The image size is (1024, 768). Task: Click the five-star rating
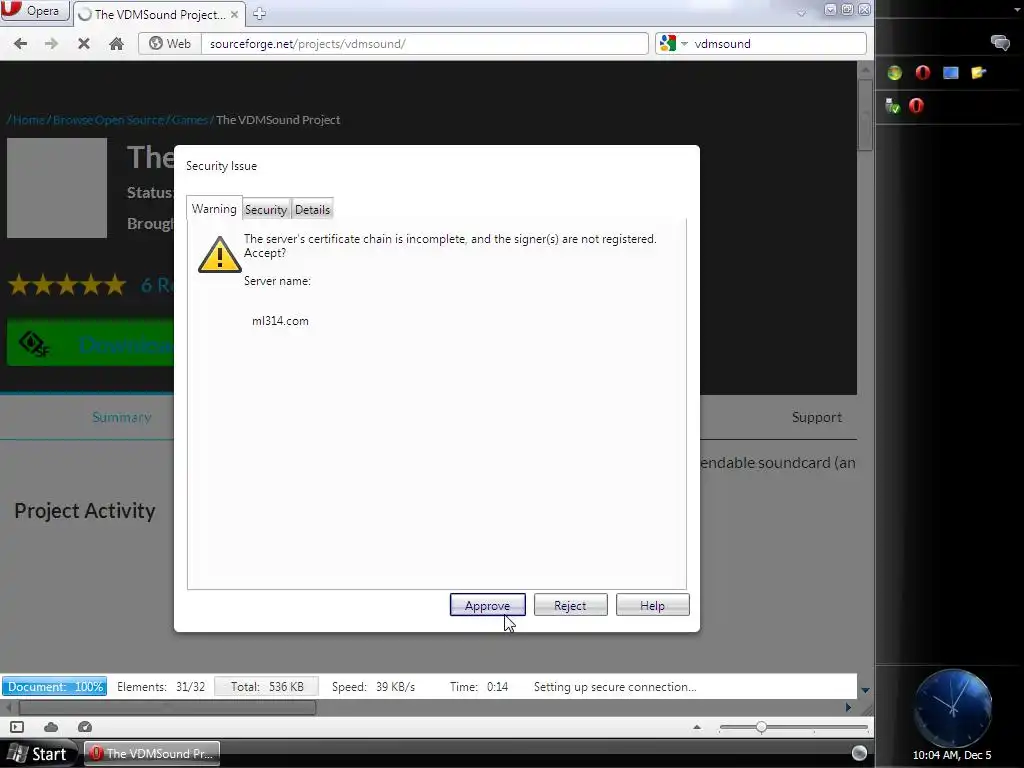tap(67, 285)
